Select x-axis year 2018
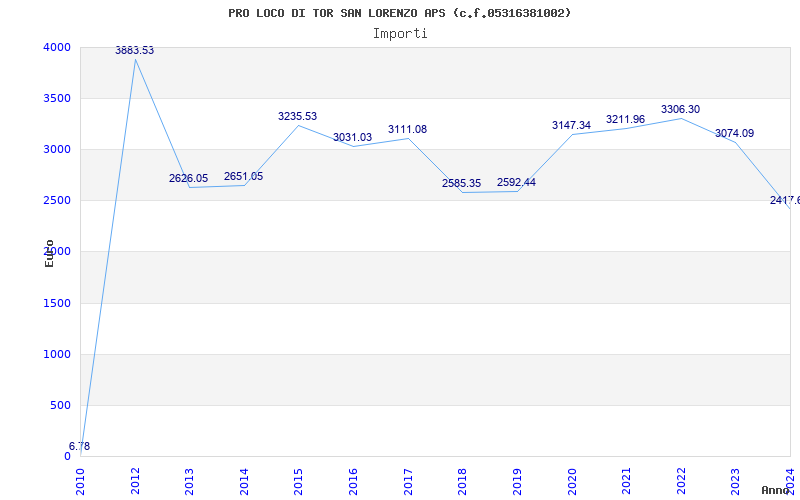 (463, 482)
